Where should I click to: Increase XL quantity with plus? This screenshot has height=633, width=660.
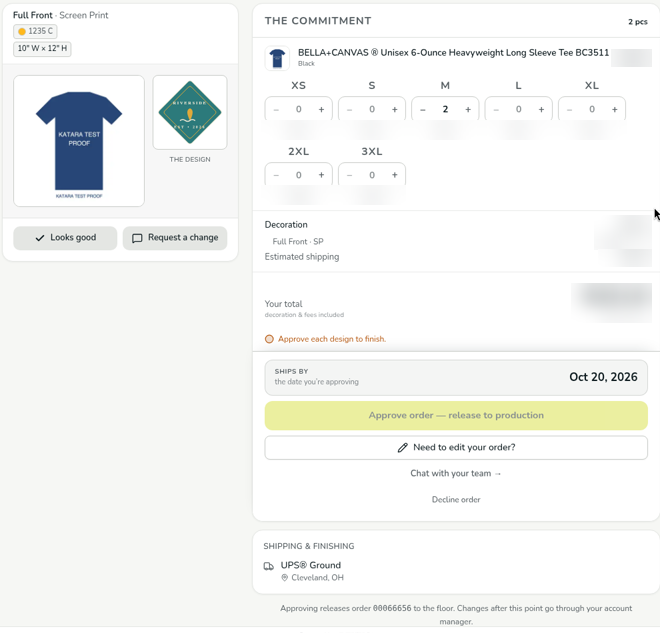point(615,109)
